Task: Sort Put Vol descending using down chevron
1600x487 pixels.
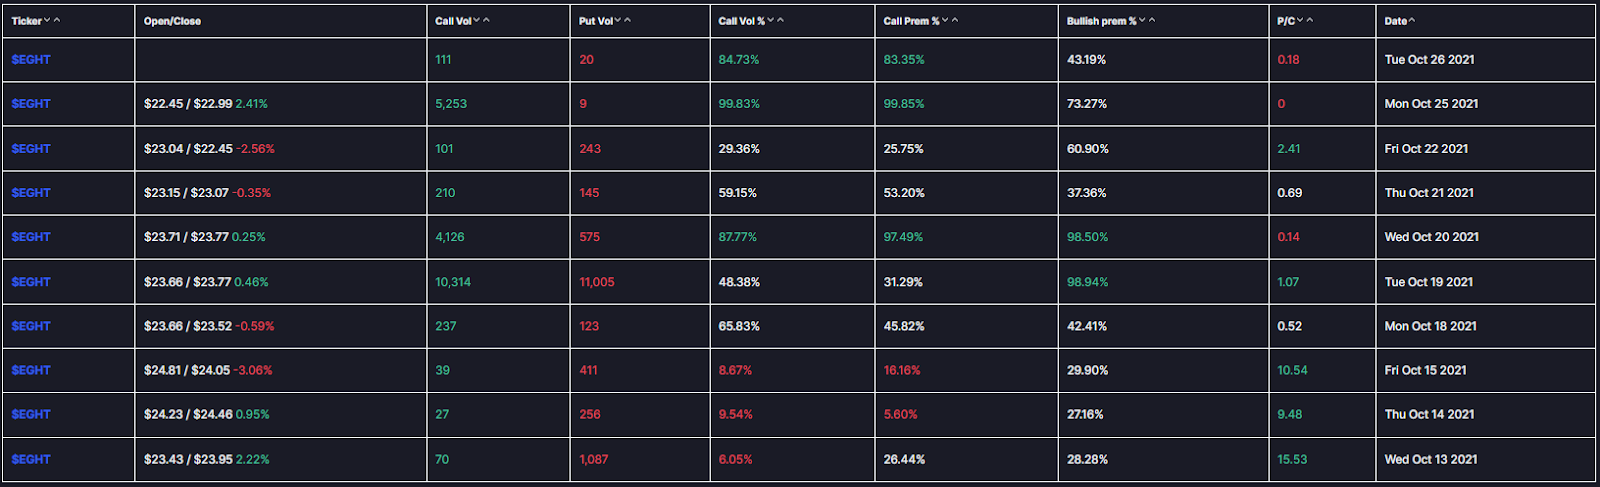Action: pyautogui.click(x=618, y=21)
